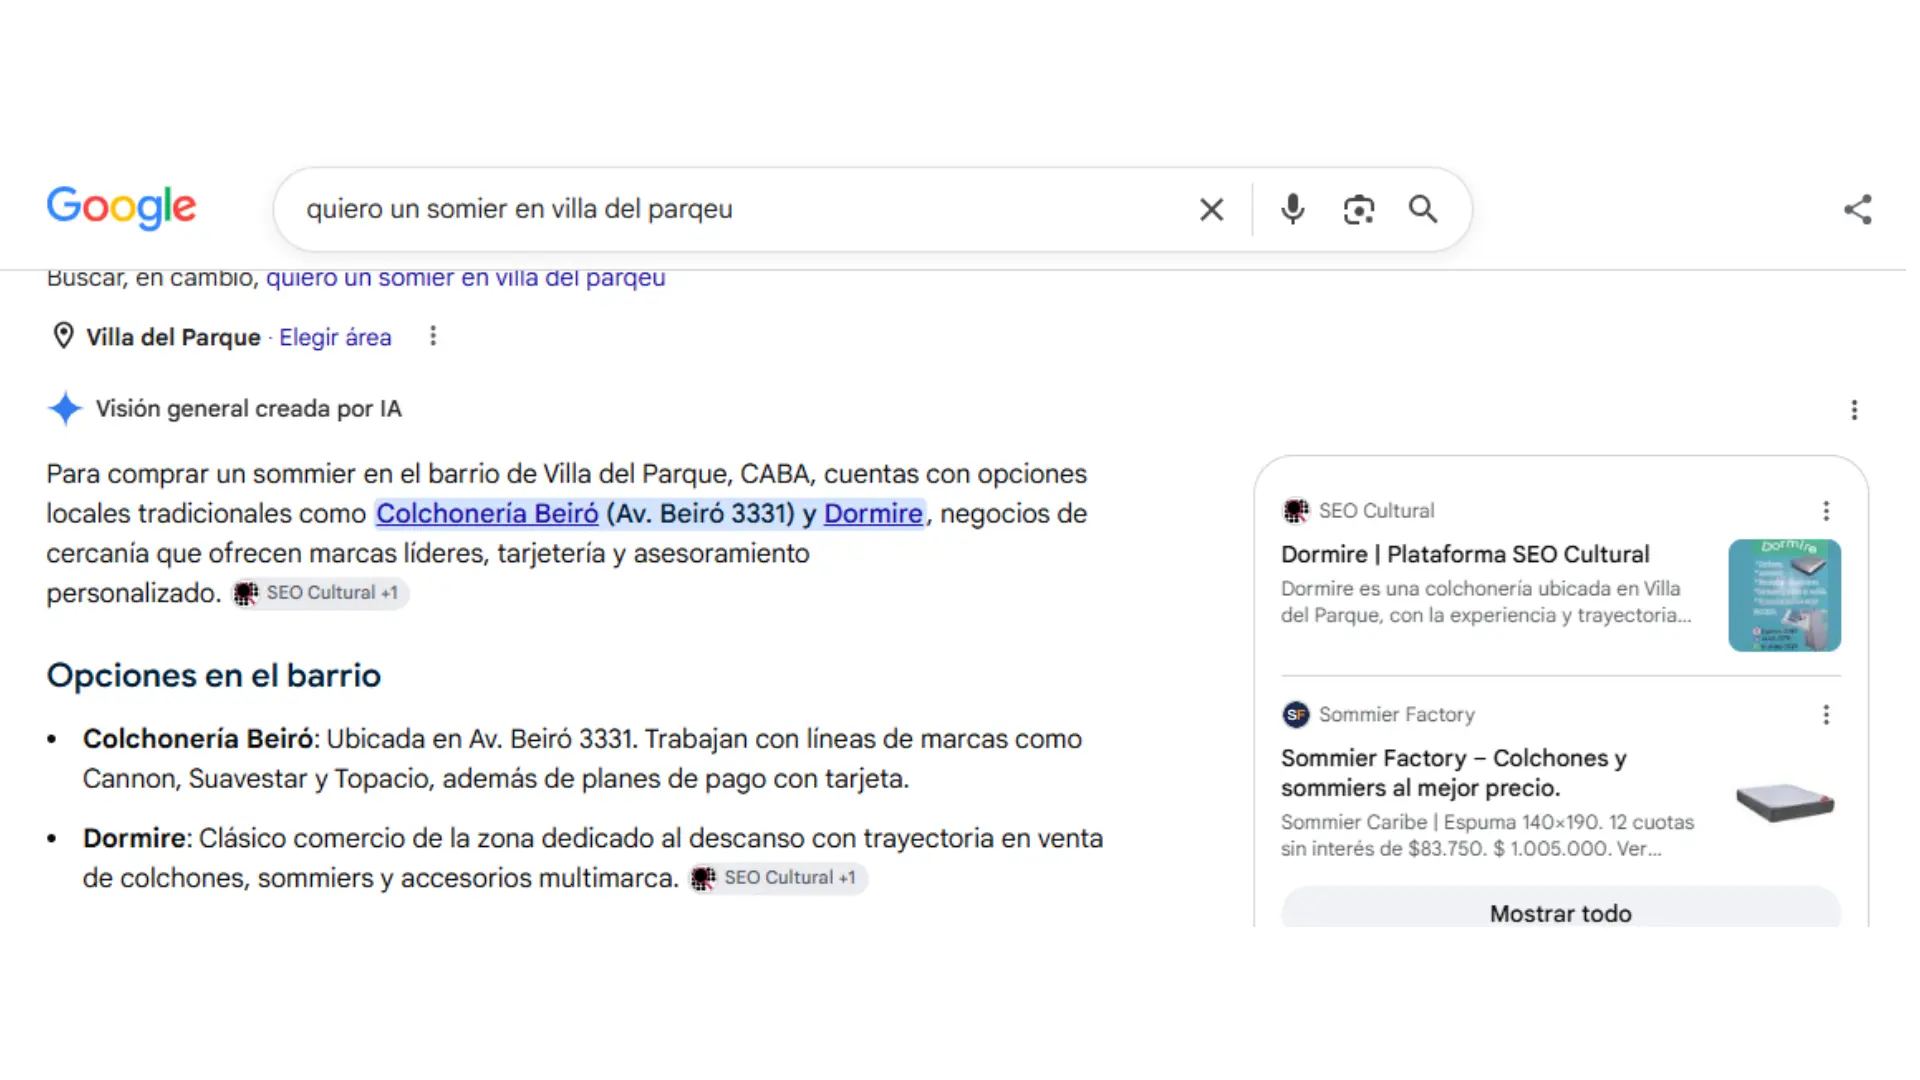Click the location pin icon beside Villa del Parque
This screenshot has height=1080, width=1920.
coord(63,336)
